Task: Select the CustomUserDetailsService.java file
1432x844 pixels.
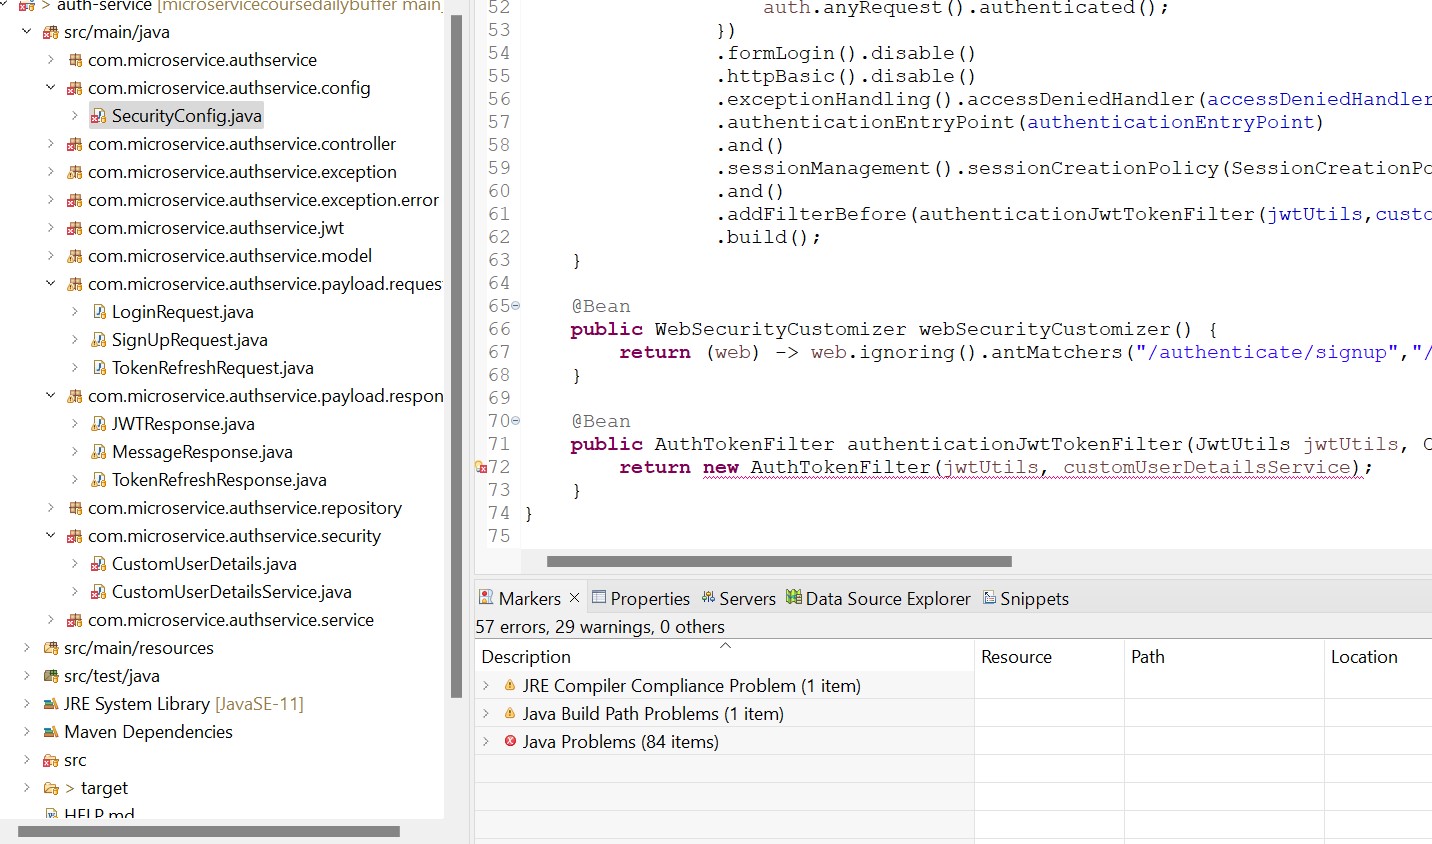Action: coord(232,592)
